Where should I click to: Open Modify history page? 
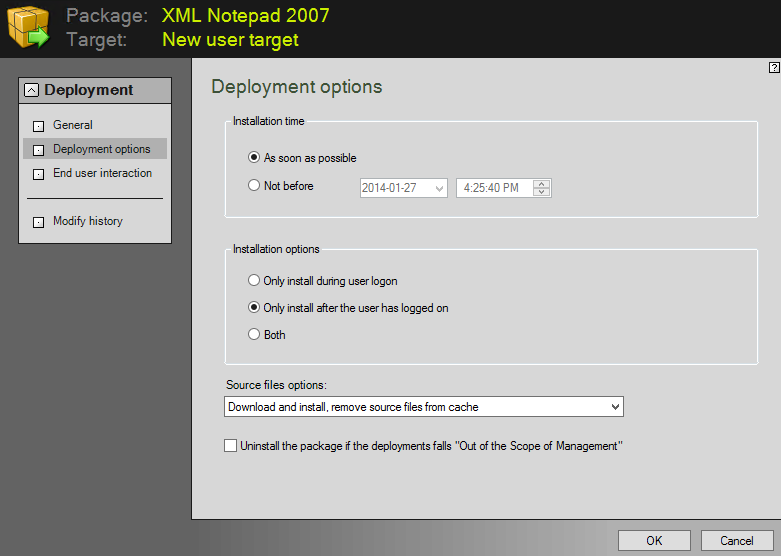point(88,221)
